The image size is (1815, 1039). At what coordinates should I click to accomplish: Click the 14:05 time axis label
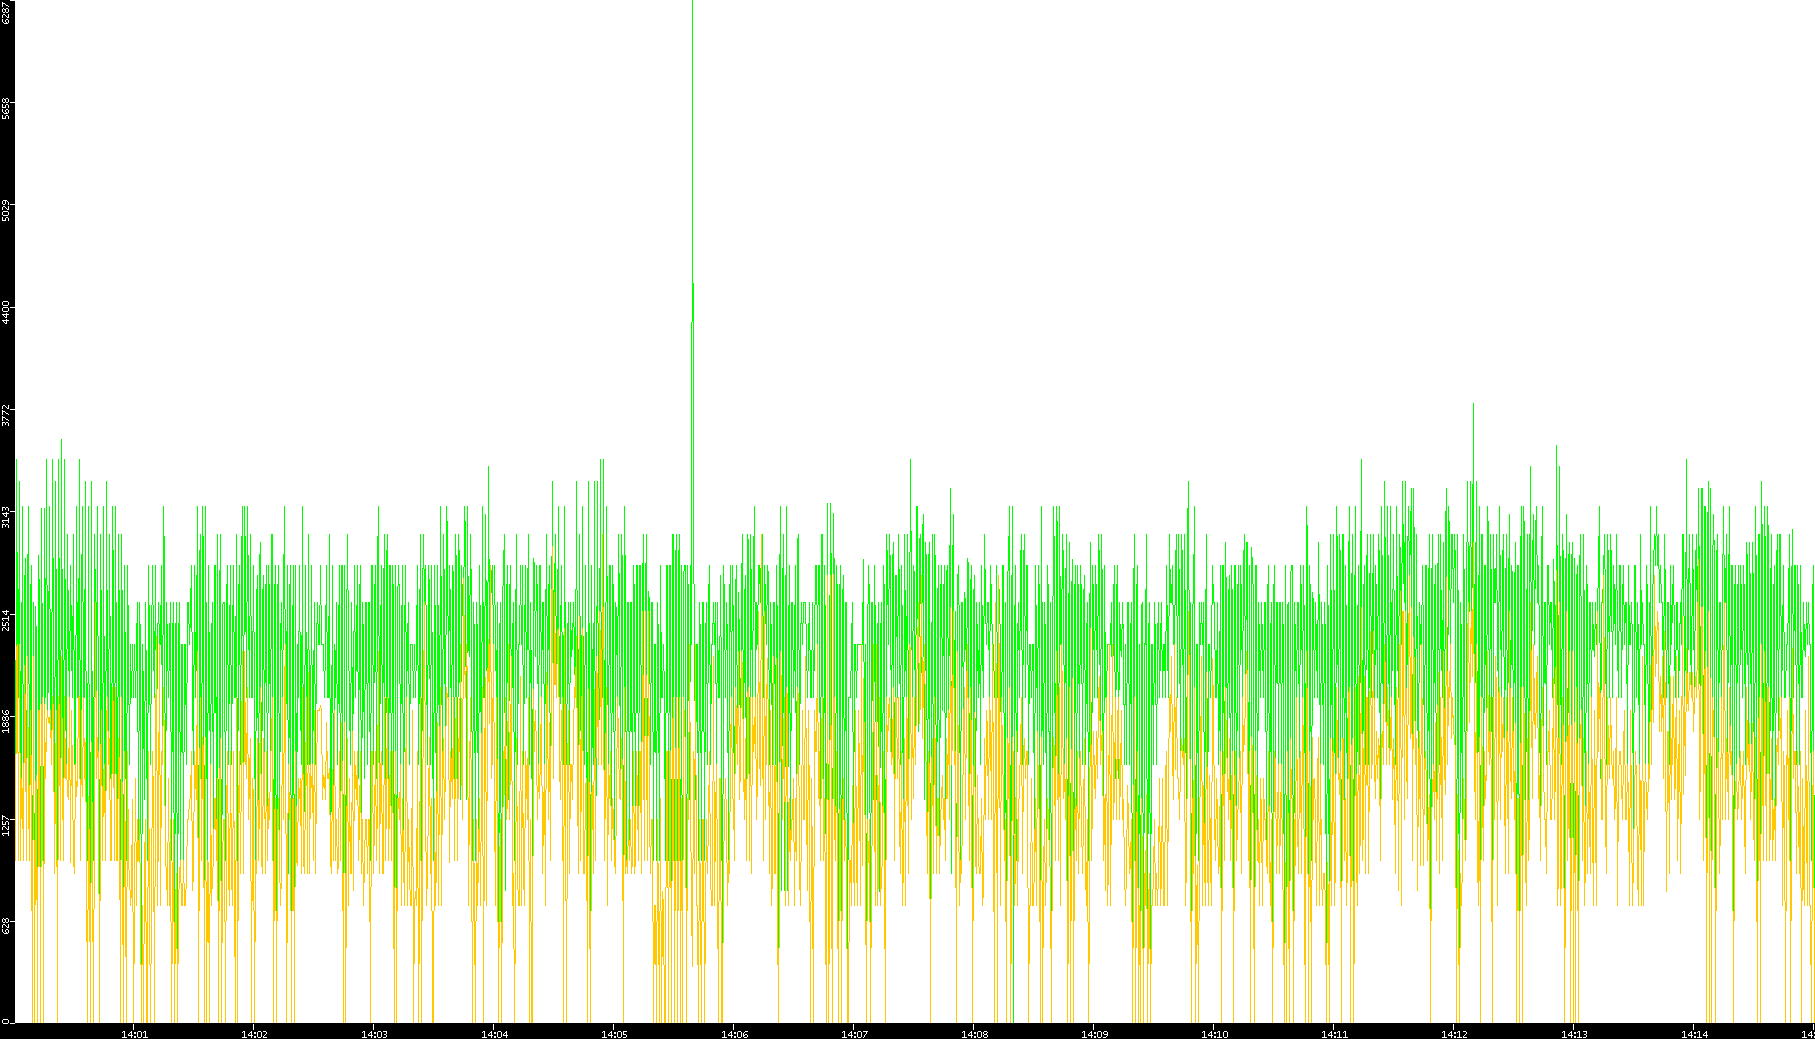coord(614,1033)
